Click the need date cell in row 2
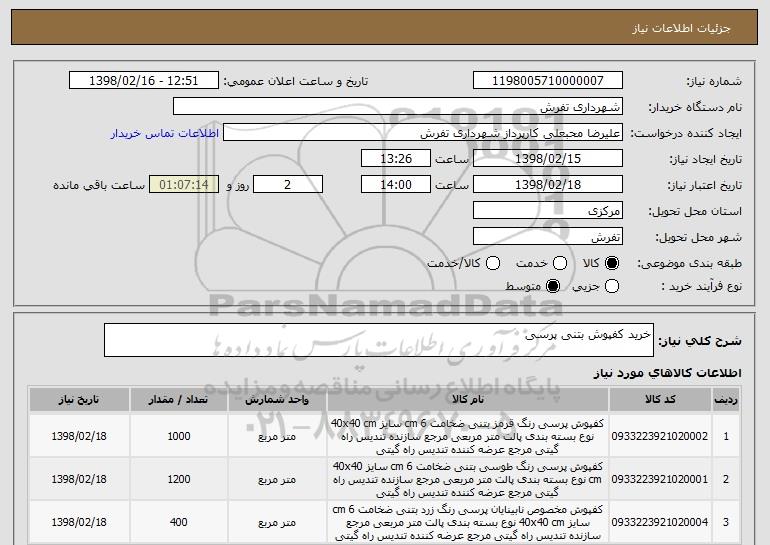This screenshot has height=545, width=770. 79,479
